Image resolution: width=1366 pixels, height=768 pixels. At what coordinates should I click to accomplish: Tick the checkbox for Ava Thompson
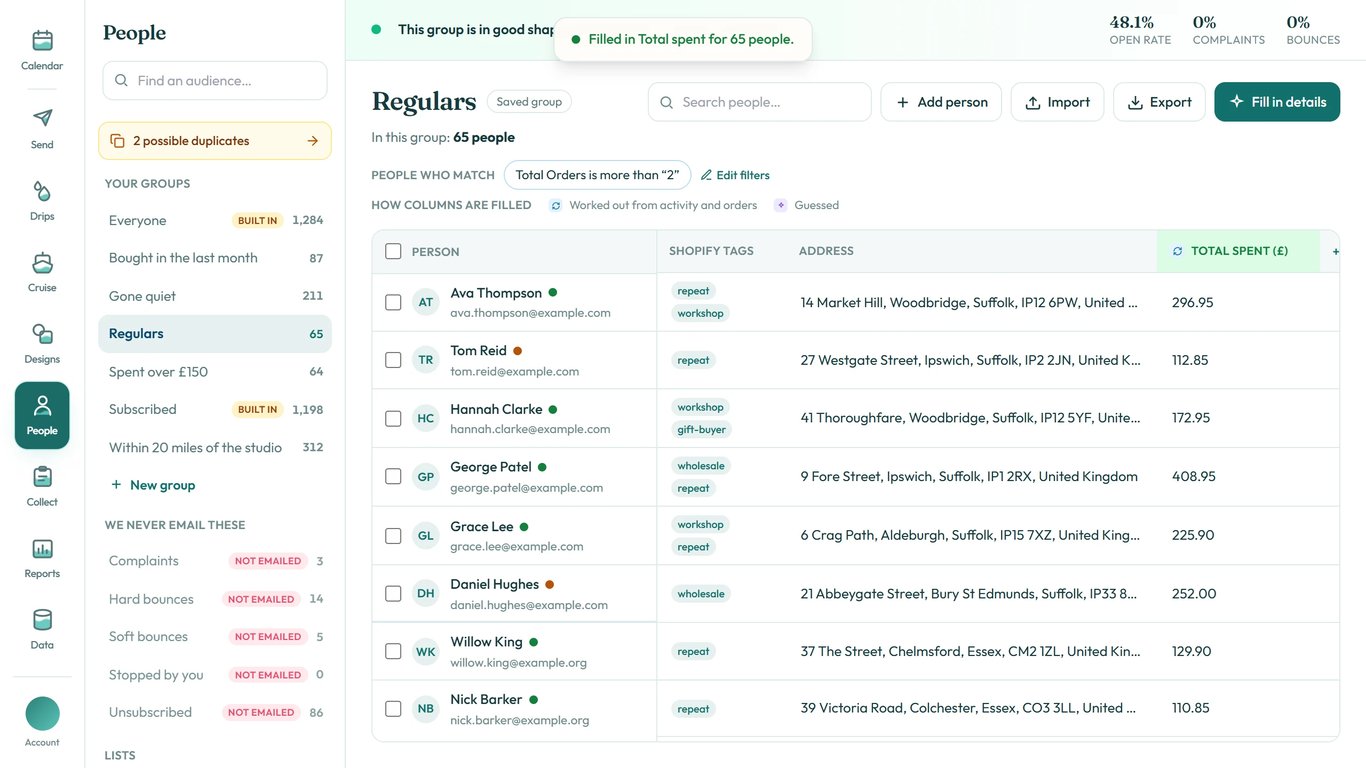[393, 302]
